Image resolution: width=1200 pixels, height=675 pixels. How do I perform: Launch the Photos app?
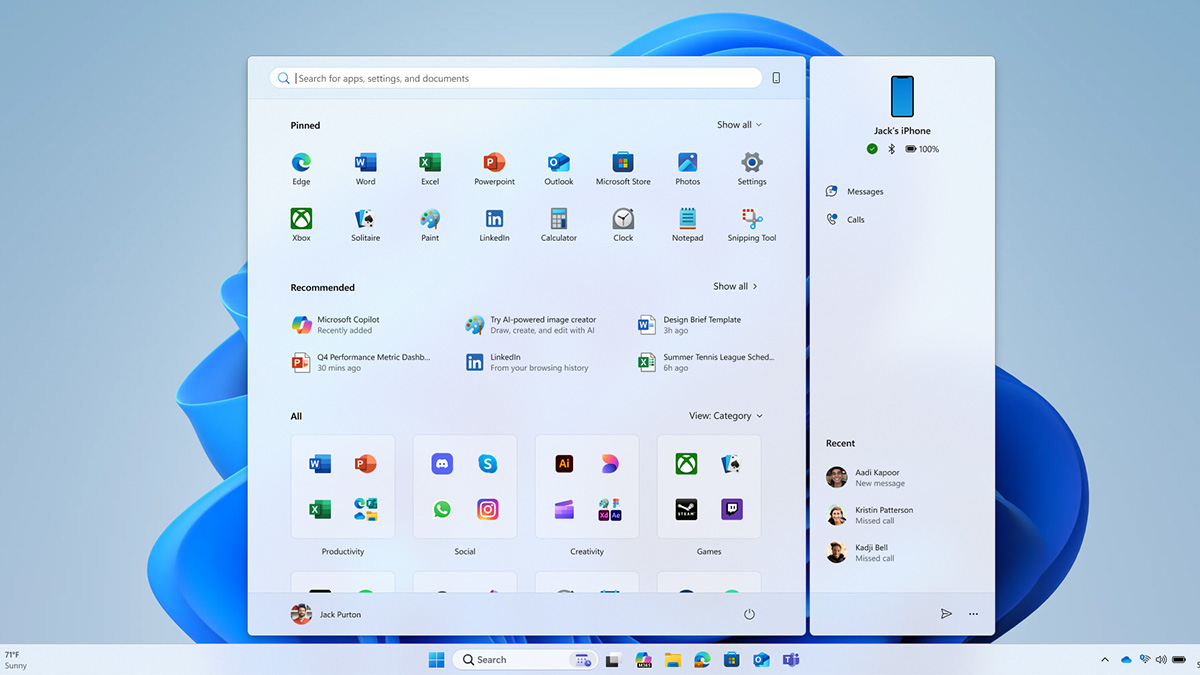coord(687,168)
